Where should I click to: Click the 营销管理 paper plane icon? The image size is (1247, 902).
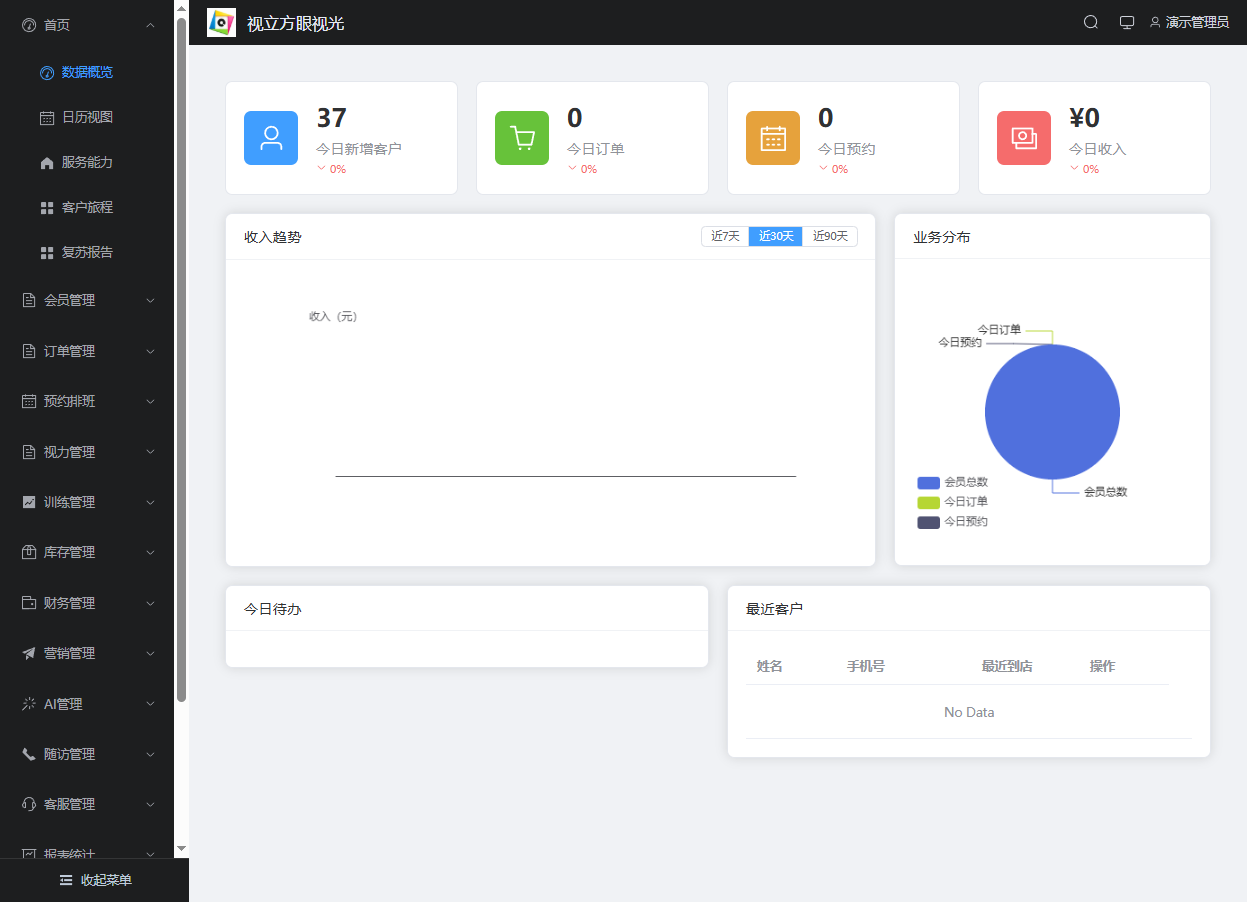29,653
